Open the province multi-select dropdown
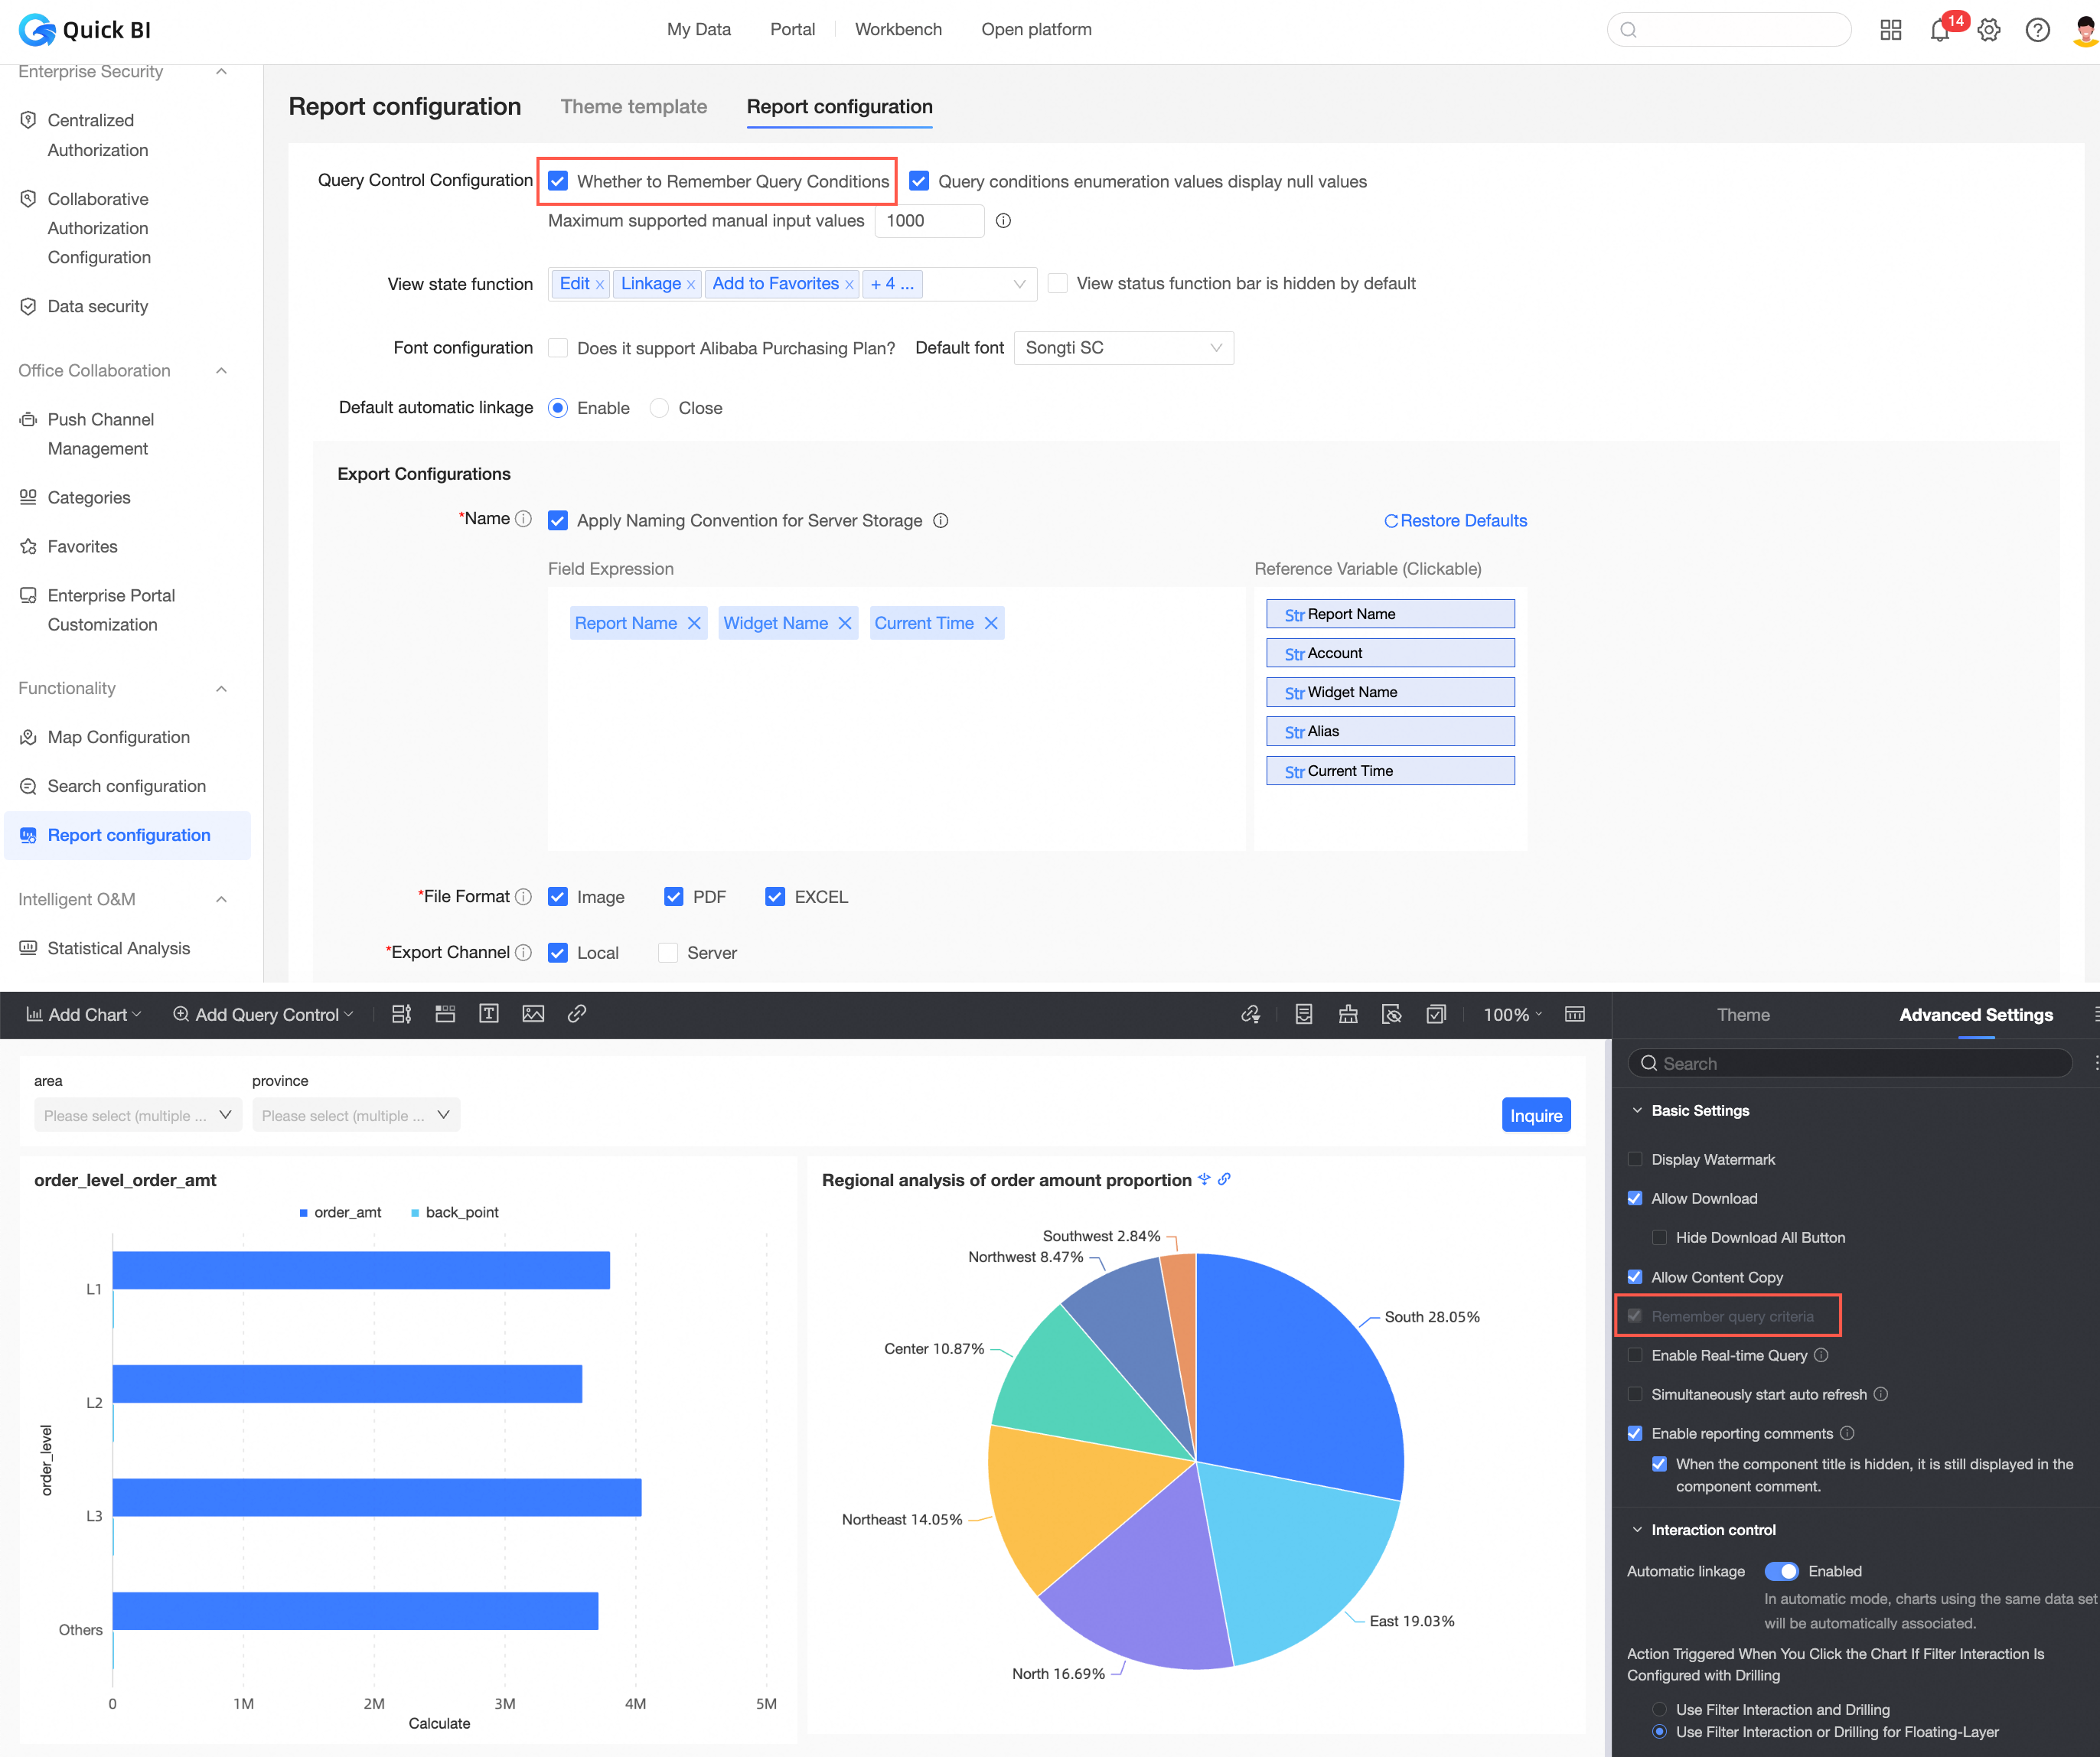The image size is (2100, 1757). pos(356,1115)
